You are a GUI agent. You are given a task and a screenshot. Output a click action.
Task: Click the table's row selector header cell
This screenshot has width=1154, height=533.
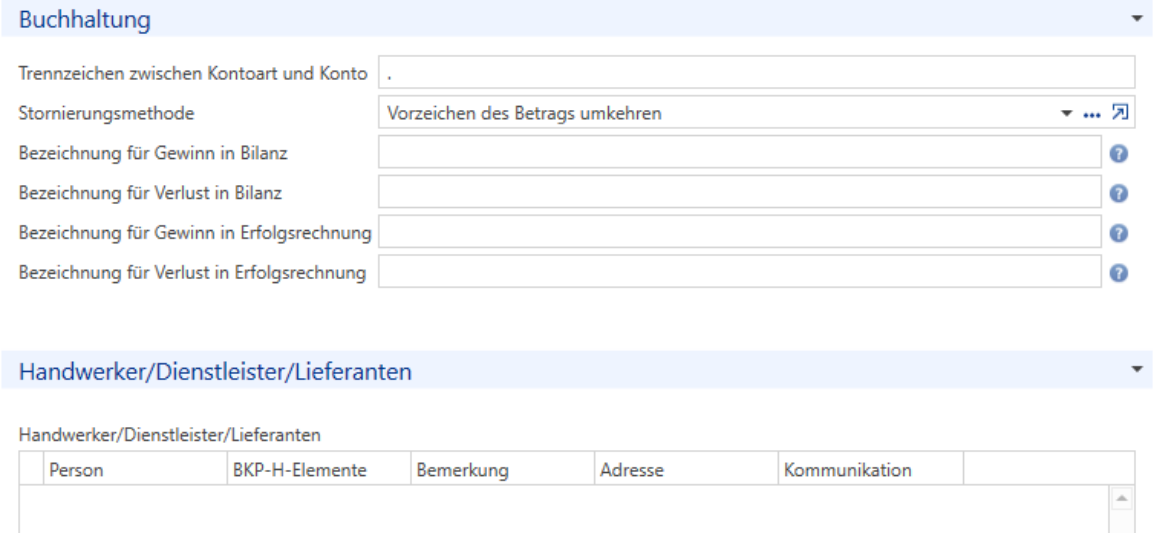(31, 469)
